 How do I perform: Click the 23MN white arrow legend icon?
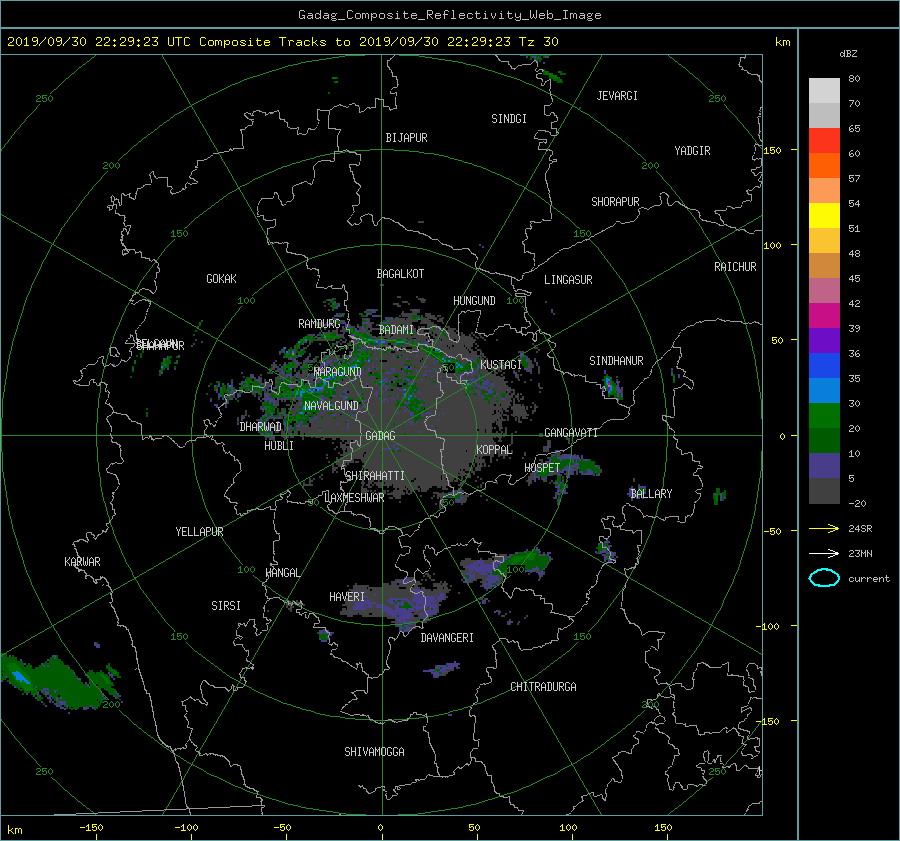[x=824, y=553]
